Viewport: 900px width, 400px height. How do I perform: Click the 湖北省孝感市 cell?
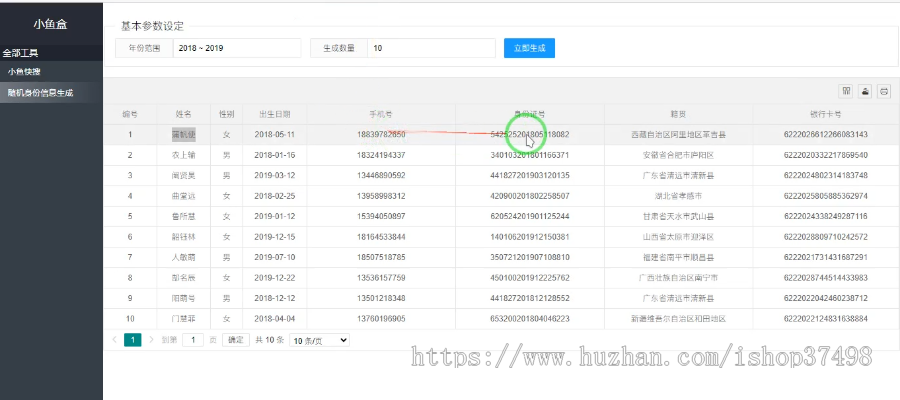coord(678,196)
